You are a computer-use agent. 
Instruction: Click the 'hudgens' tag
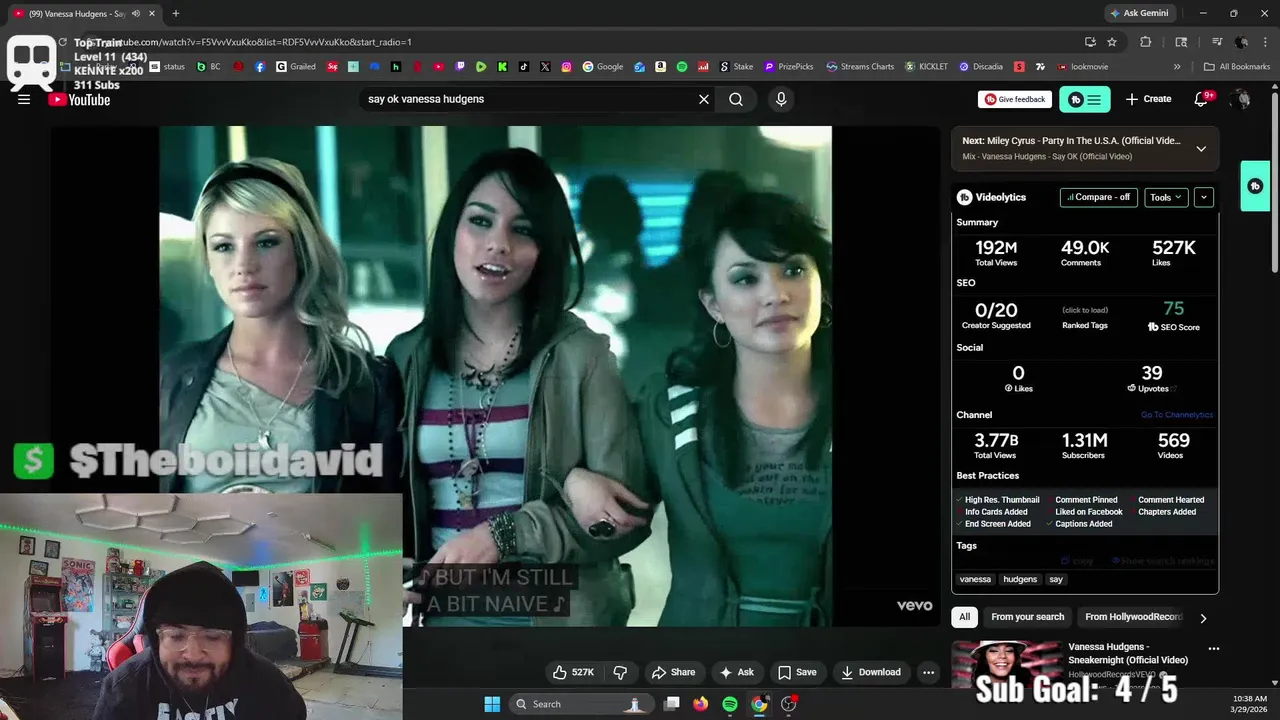pyautogui.click(x=1020, y=579)
